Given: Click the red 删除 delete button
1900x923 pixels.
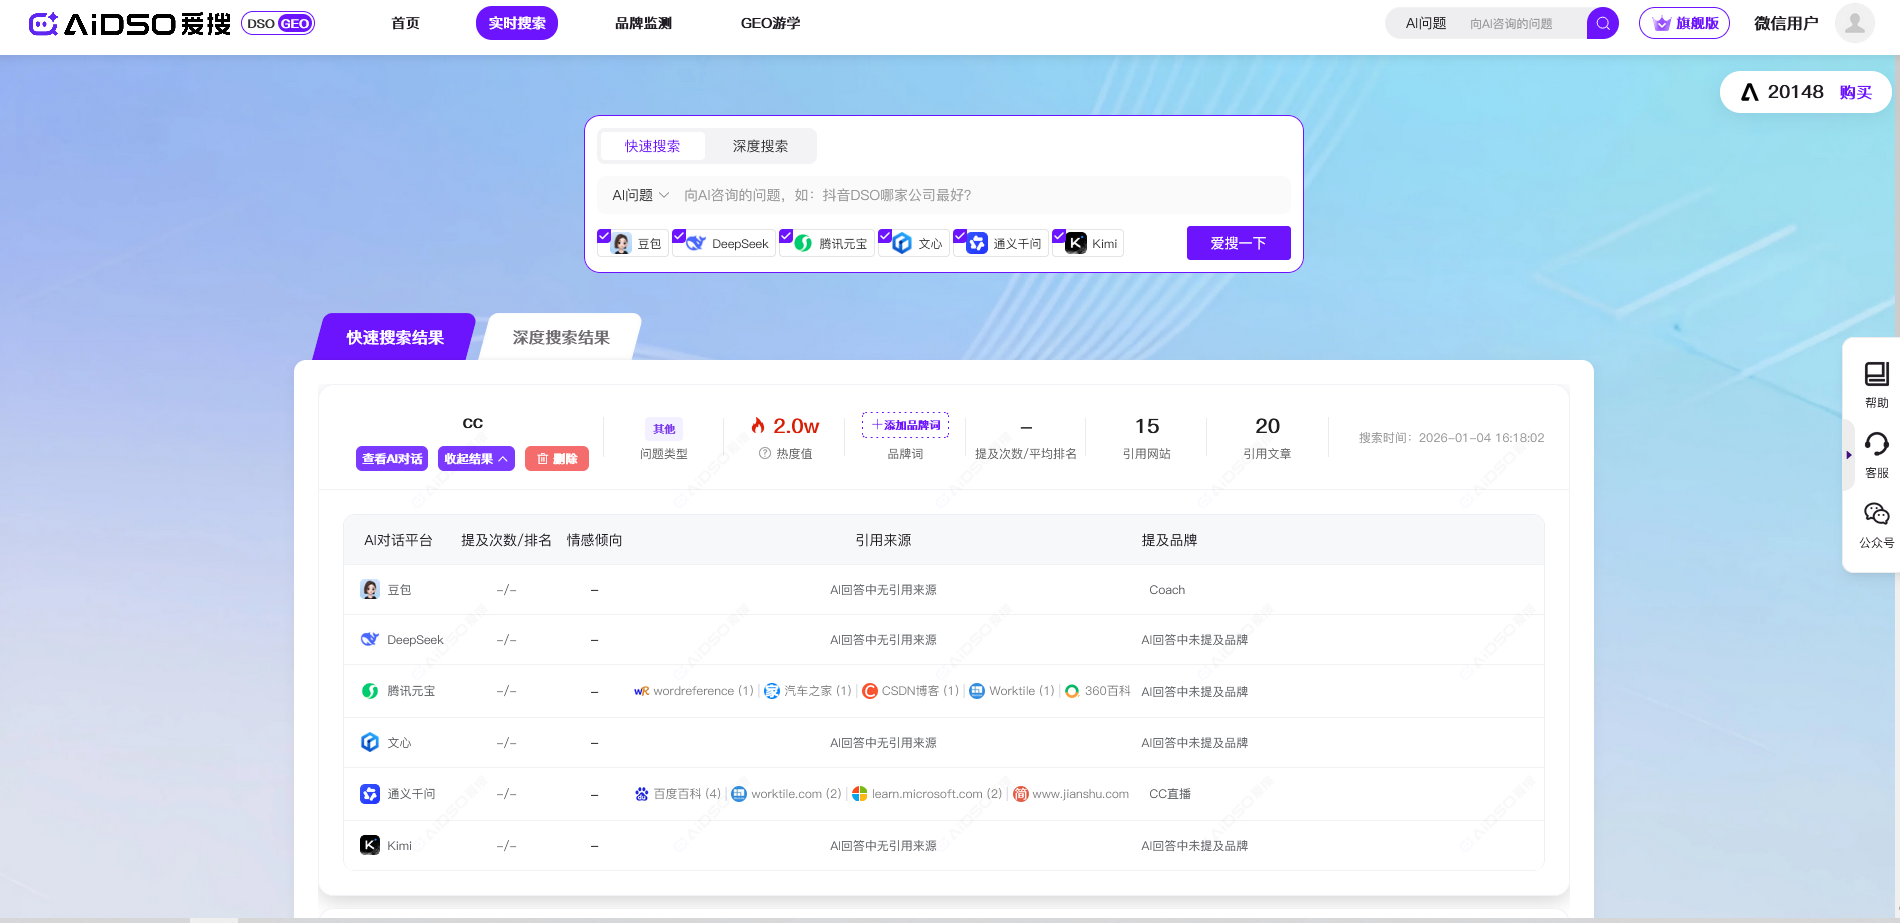Looking at the screenshot, I should pyautogui.click(x=557, y=459).
